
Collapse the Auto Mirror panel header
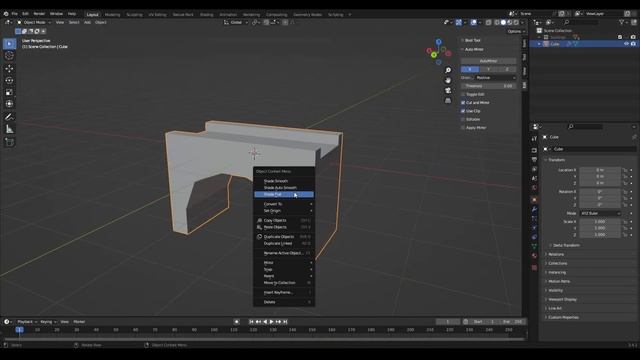(x=473, y=49)
